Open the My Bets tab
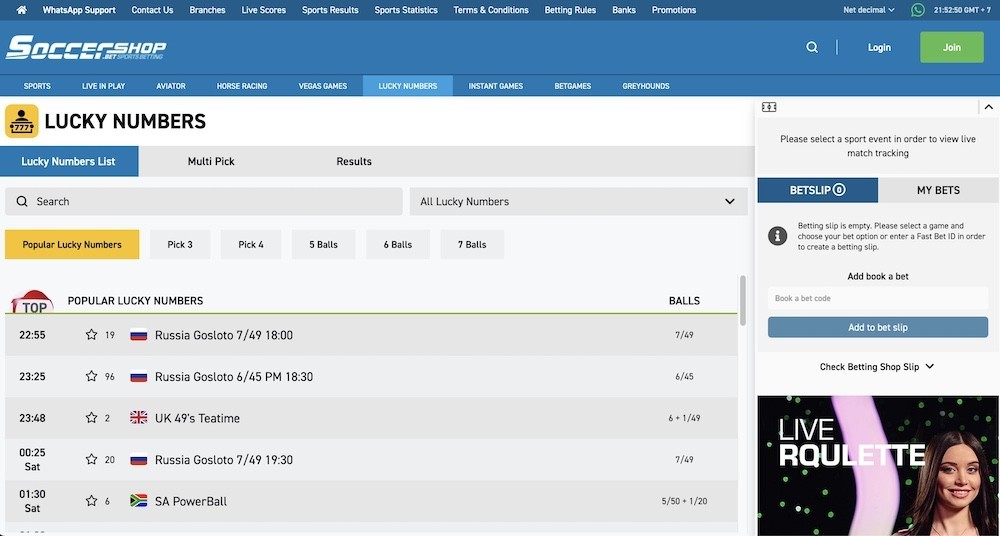This screenshot has height=536, width=1000. pyautogui.click(x=938, y=190)
